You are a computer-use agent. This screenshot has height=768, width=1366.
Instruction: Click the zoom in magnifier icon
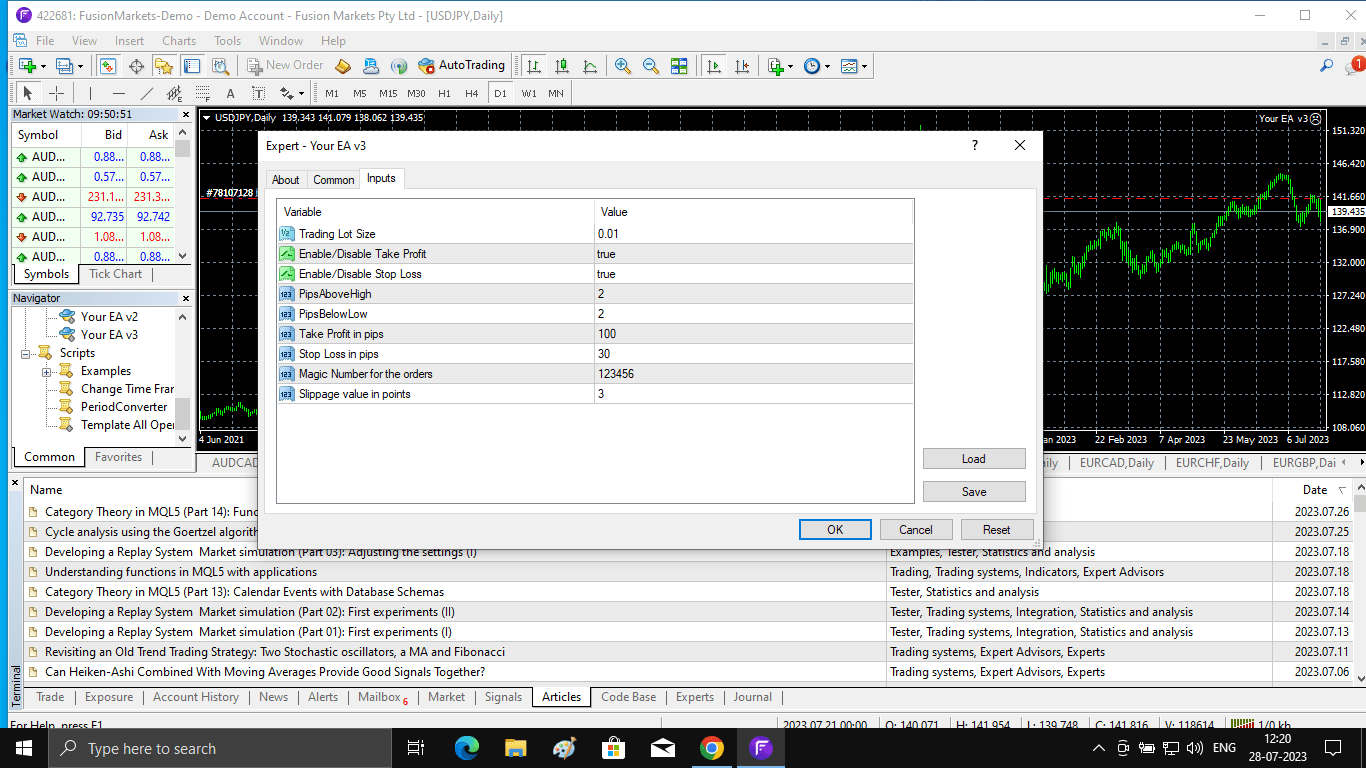tap(623, 66)
